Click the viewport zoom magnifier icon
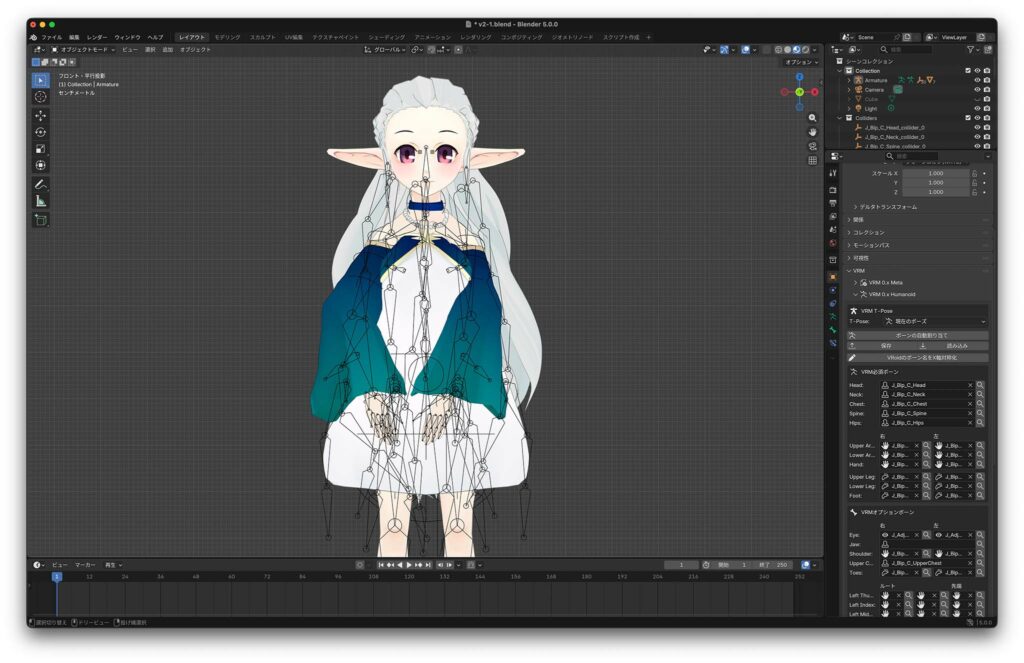The height and width of the screenshot is (663, 1024). [813, 118]
